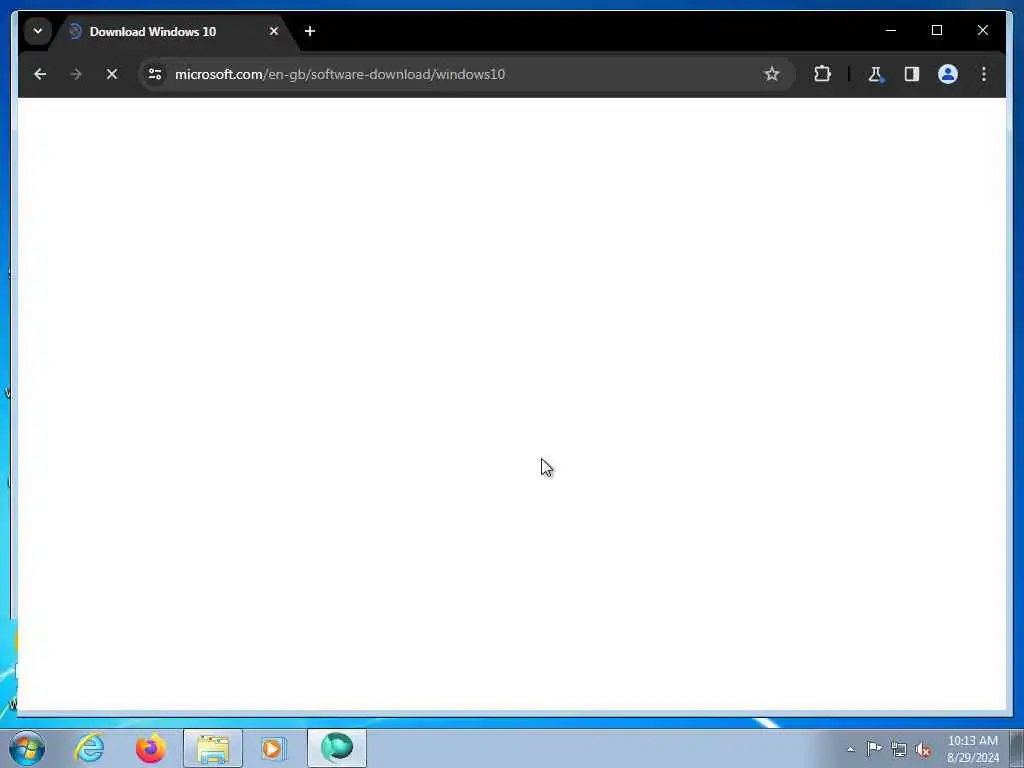Screen dimensions: 1024x768
Task: Minimize the browser window
Action: tap(891, 30)
